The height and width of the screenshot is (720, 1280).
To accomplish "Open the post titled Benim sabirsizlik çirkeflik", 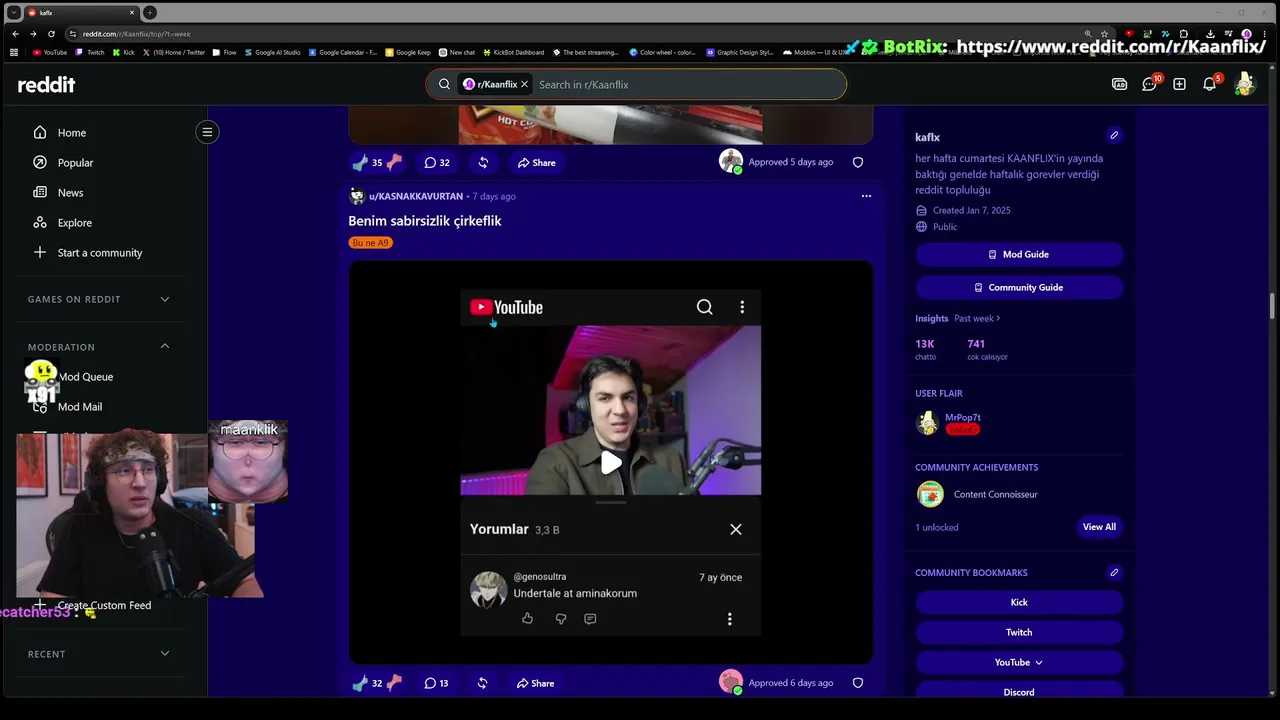I will [425, 221].
